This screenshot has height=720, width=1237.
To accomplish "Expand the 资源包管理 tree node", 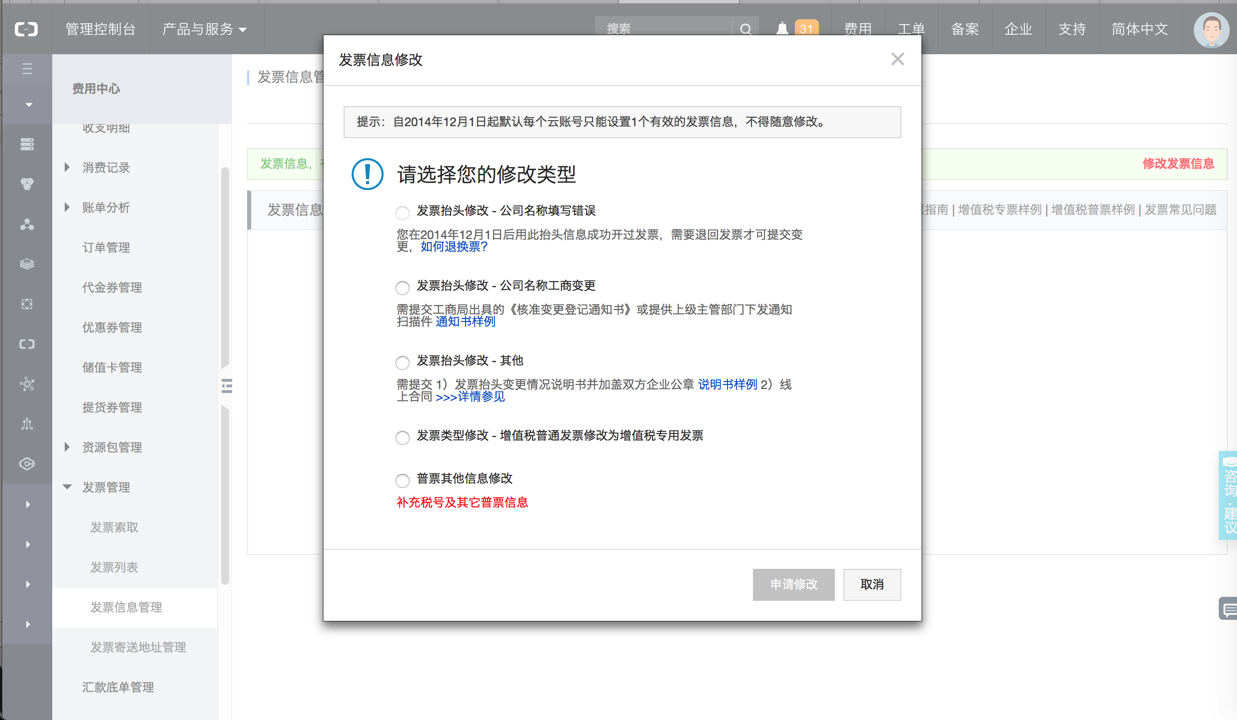I will coord(67,447).
